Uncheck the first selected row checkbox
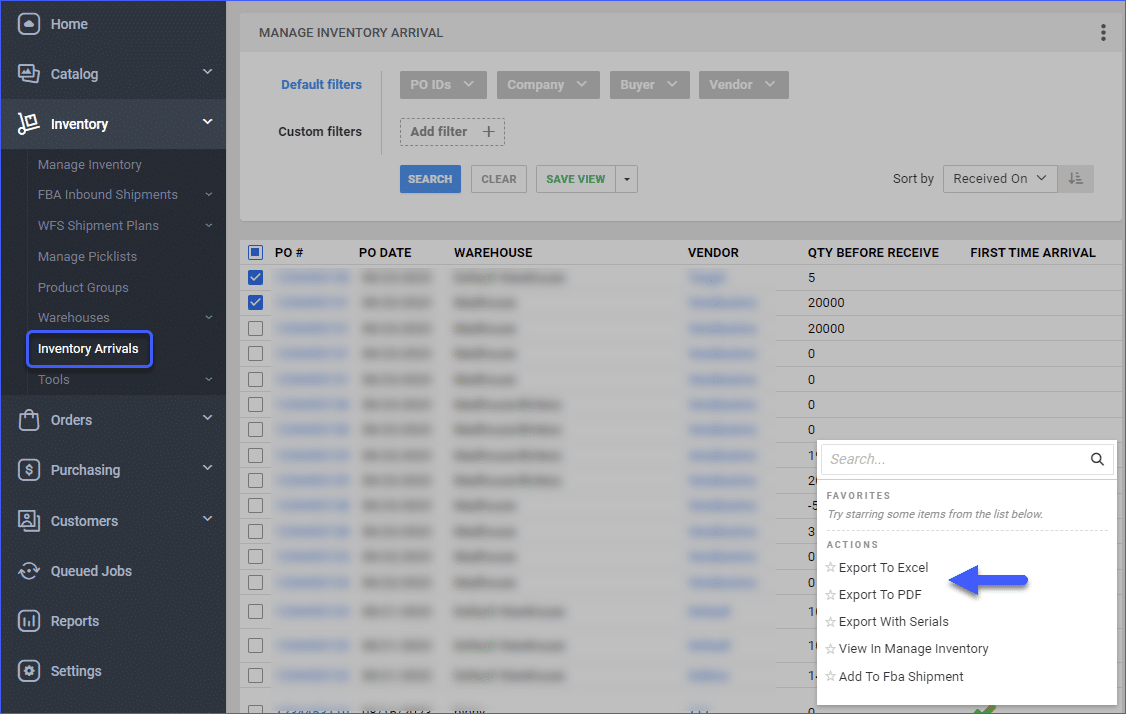Viewport: 1126px width, 714px height. (256, 277)
